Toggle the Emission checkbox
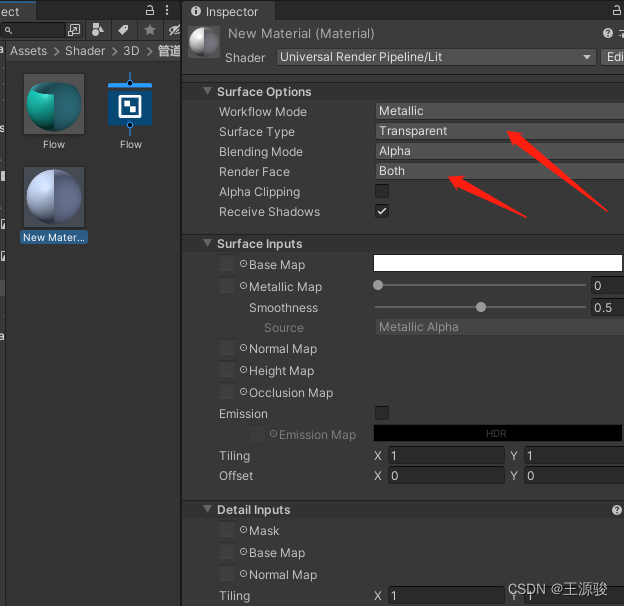624x606 pixels. pos(382,413)
